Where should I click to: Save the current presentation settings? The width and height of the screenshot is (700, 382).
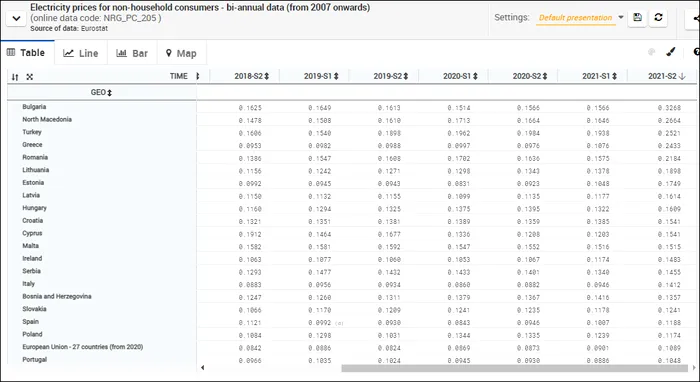[x=638, y=18]
